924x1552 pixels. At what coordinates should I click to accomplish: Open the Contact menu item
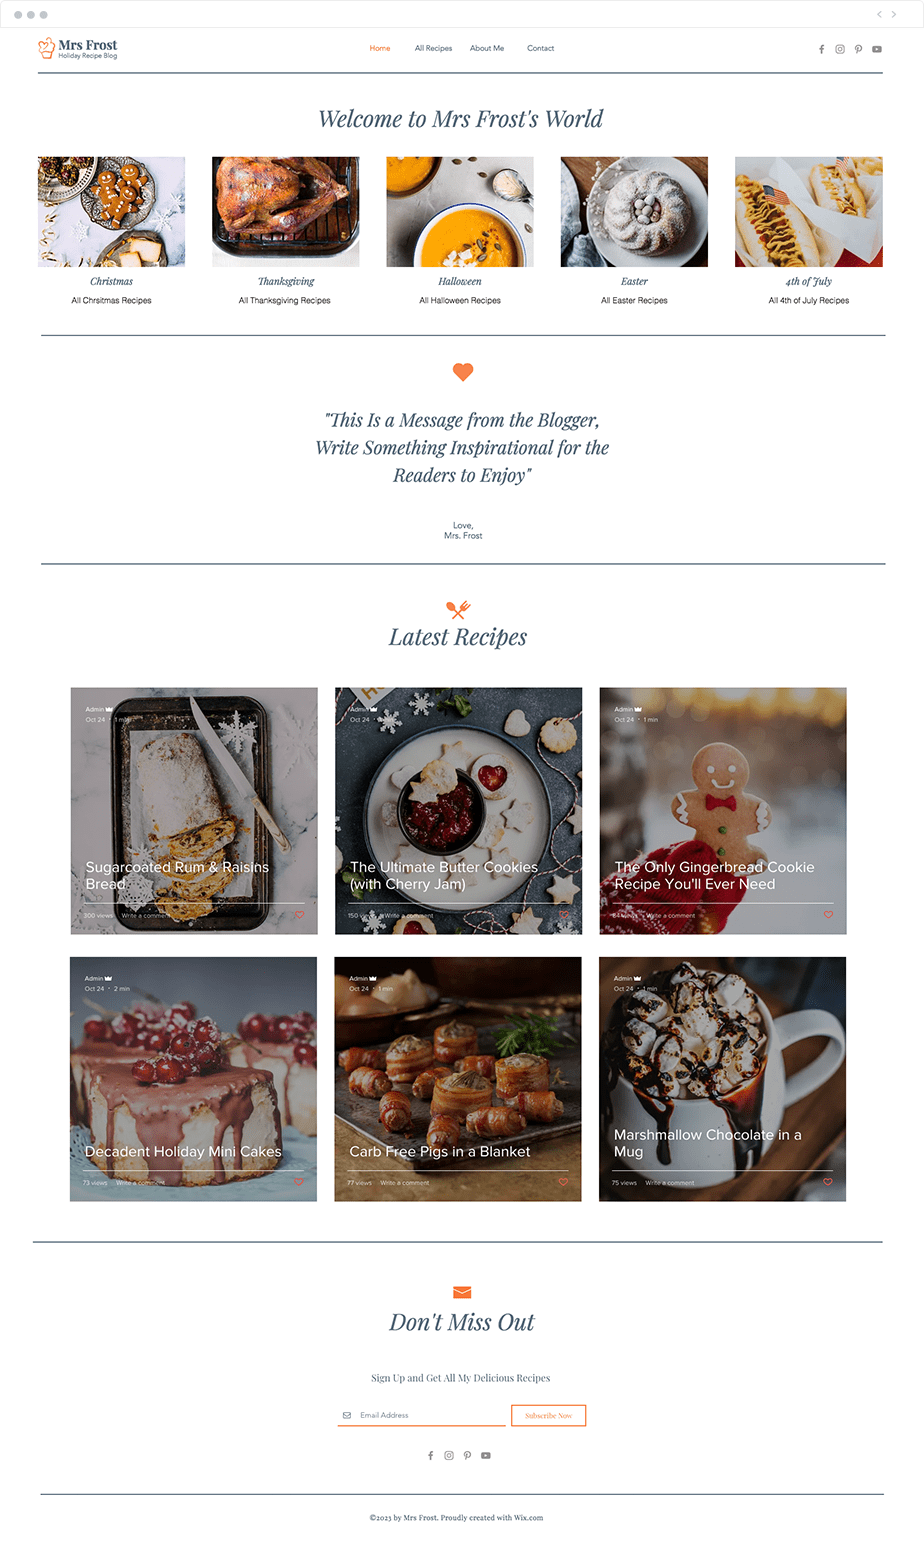[541, 48]
